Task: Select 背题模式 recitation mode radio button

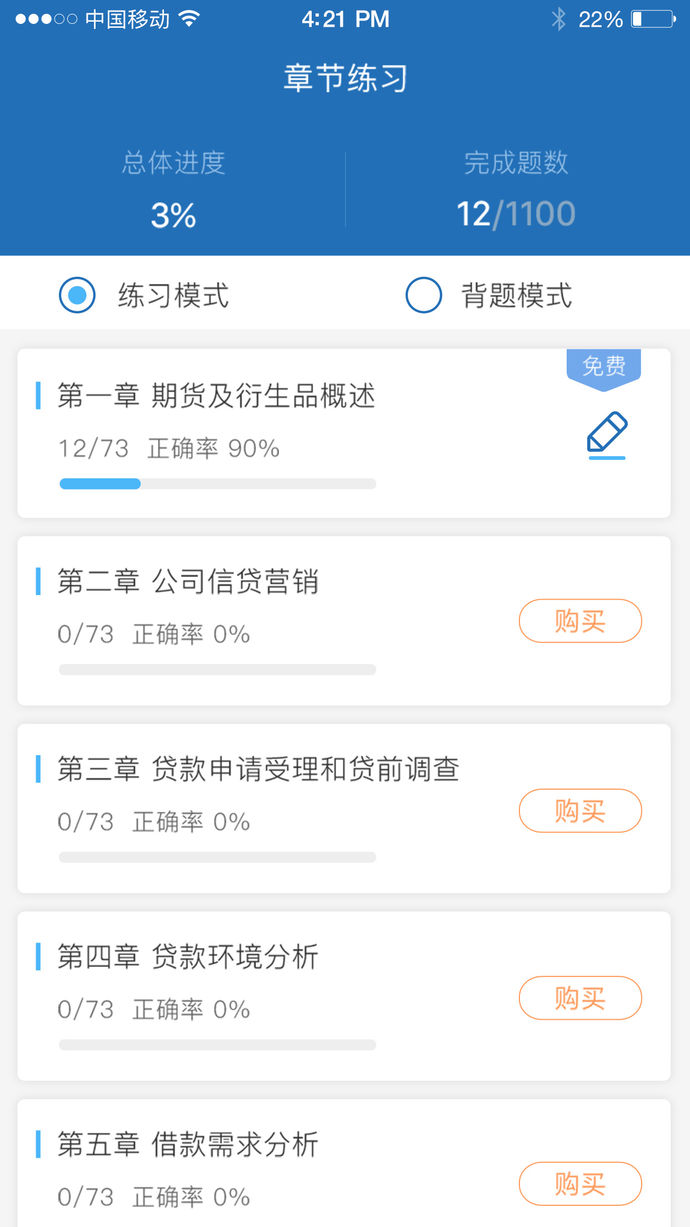Action: pos(423,295)
